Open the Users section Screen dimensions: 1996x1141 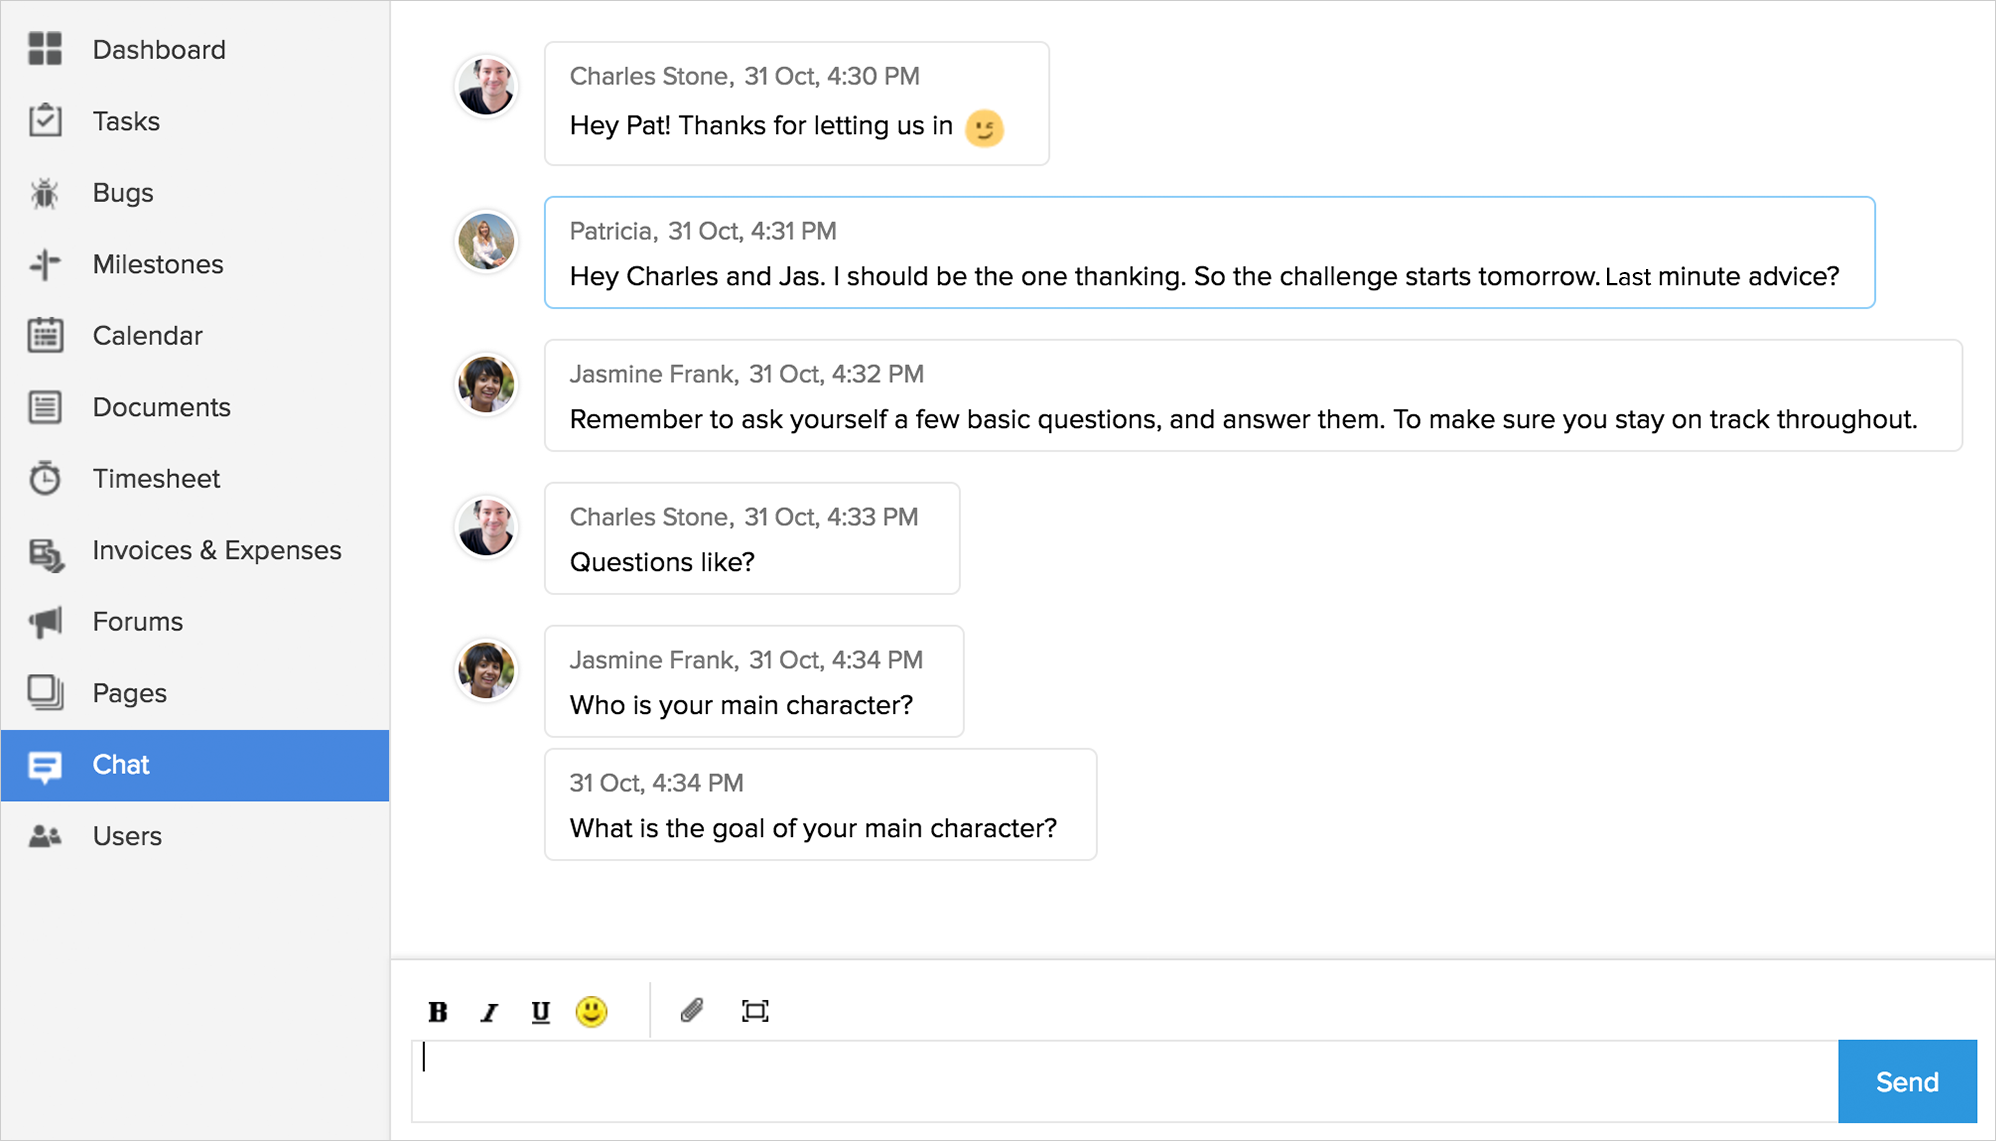[x=127, y=836]
